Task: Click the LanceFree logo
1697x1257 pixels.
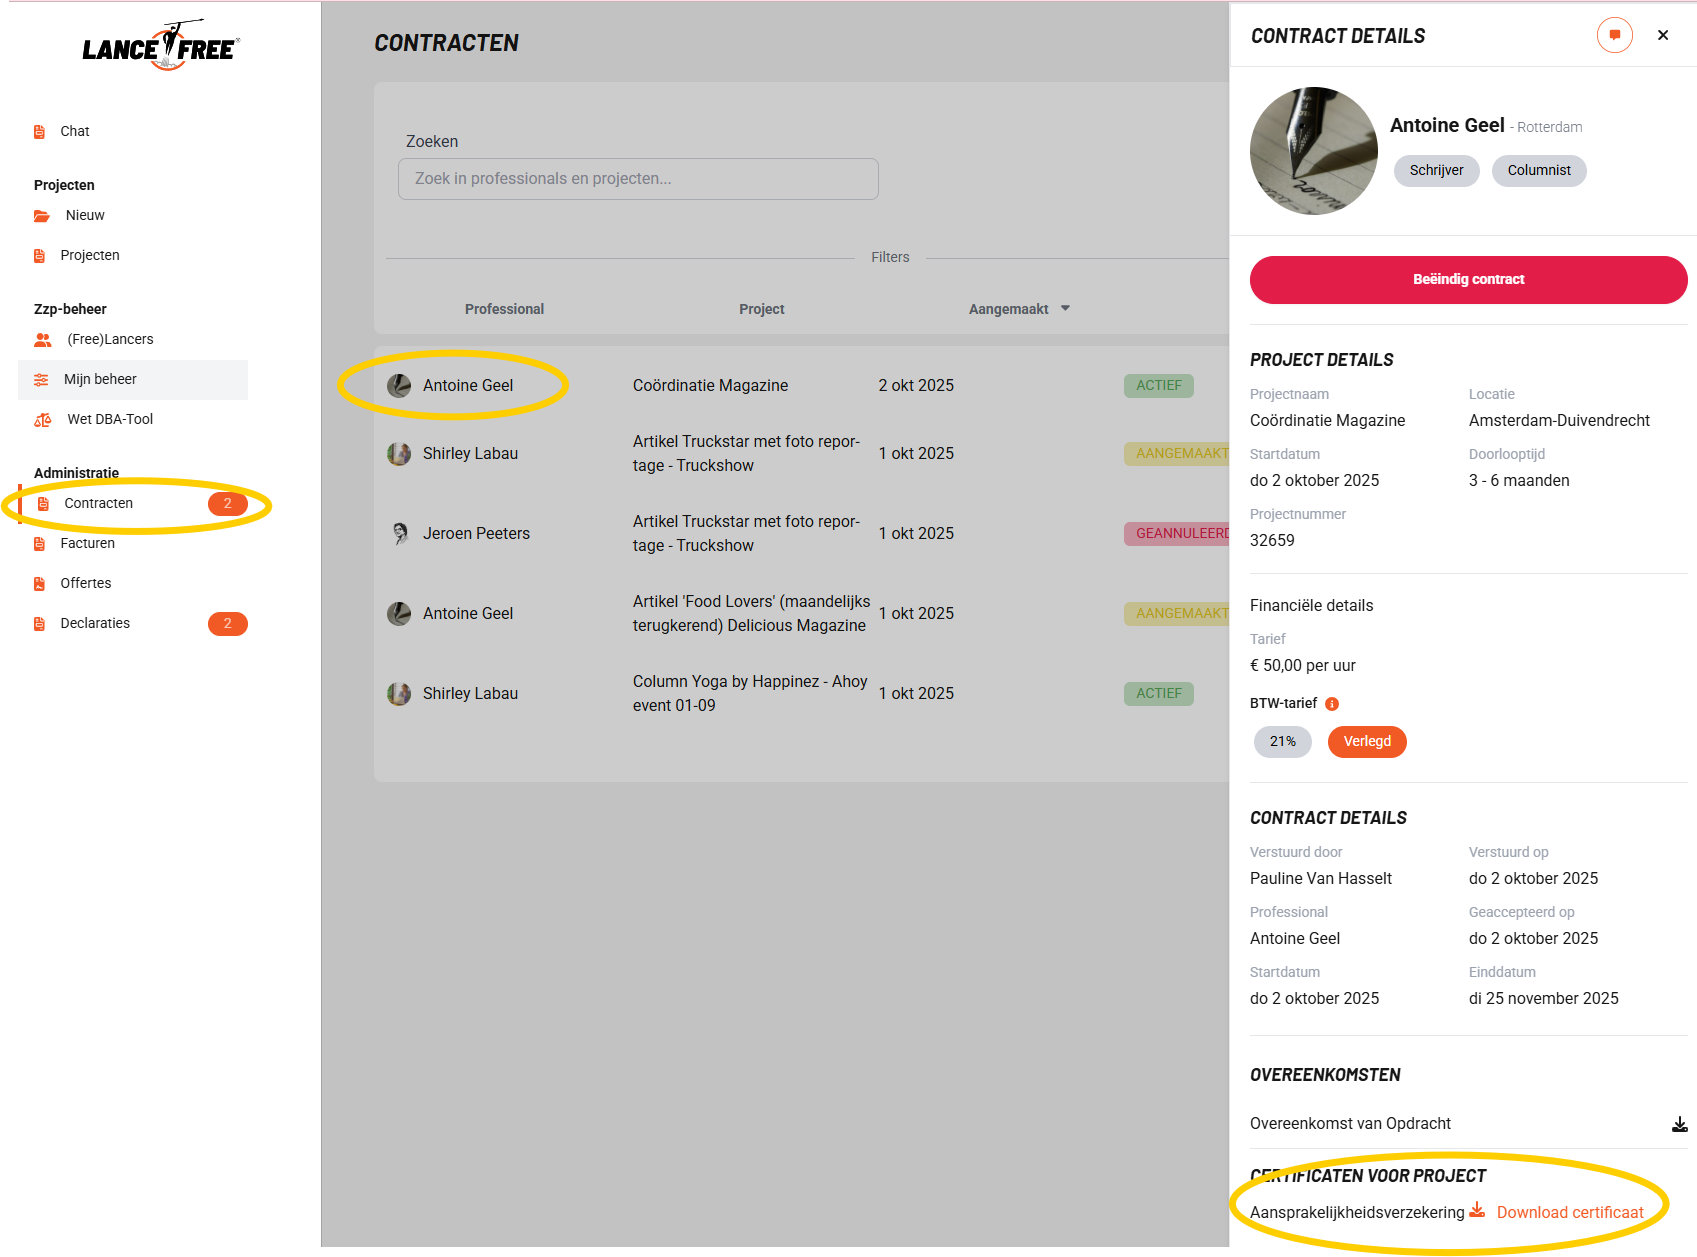Action: click(161, 47)
